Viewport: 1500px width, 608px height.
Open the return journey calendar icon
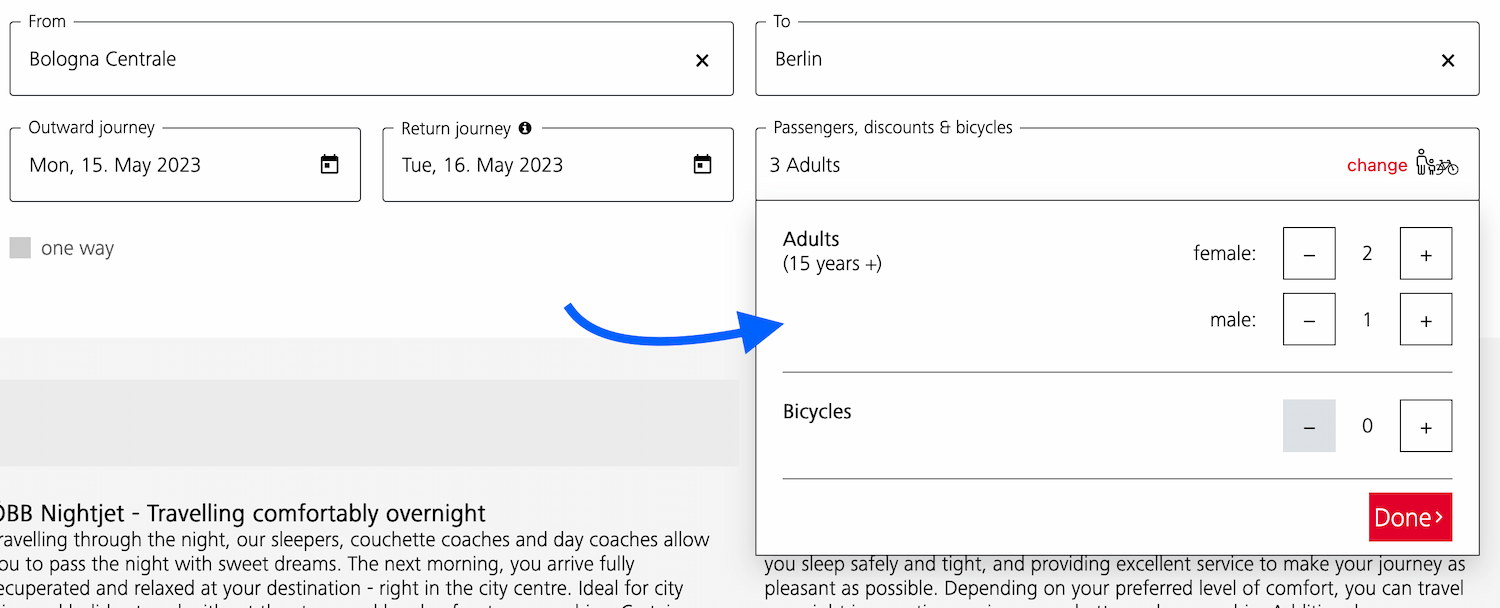point(701,164)
